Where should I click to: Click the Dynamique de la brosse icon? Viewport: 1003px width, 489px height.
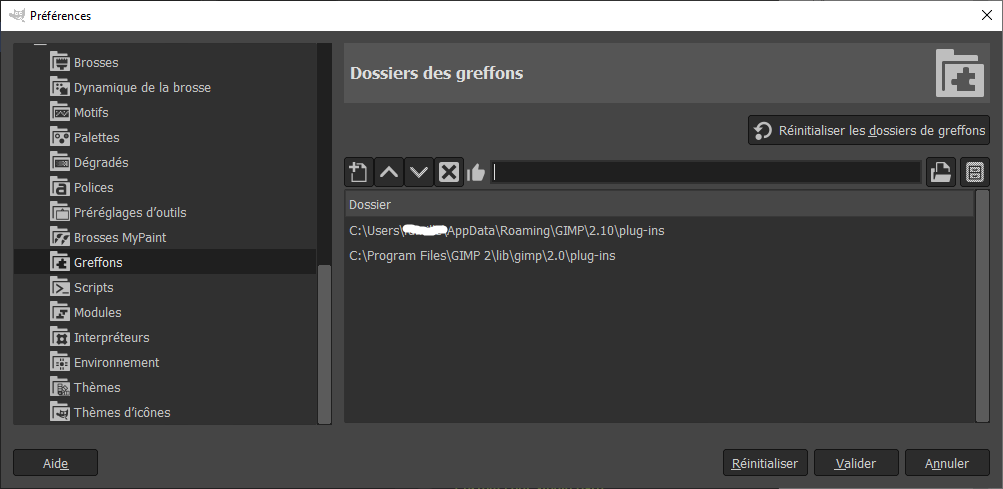click(59, 88)
